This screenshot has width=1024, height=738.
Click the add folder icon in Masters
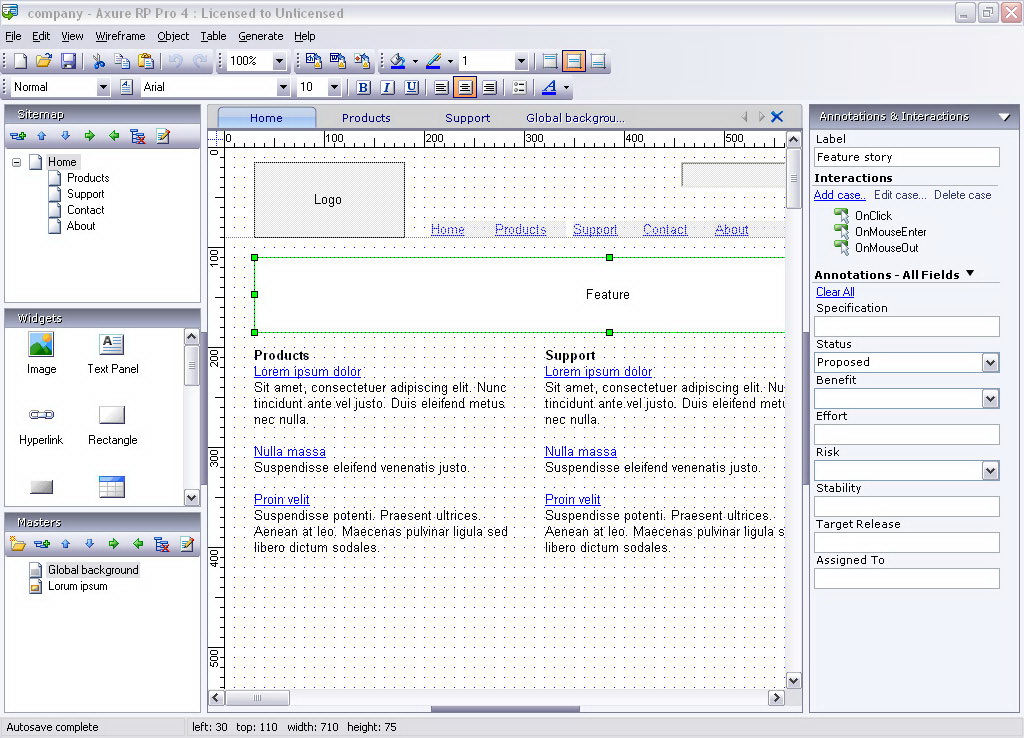18,544
